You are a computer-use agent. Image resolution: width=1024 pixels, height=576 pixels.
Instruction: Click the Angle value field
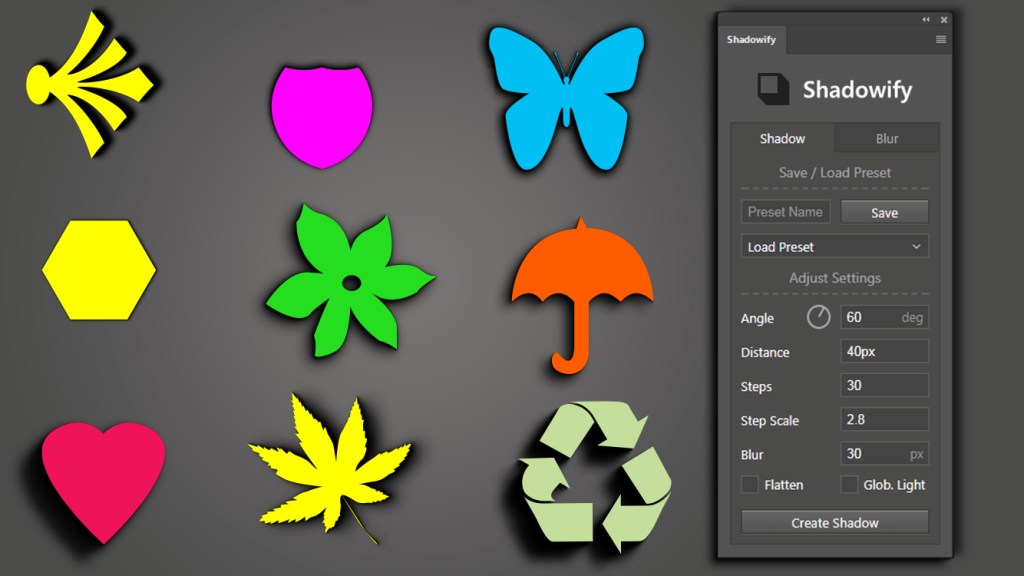pyautogui.click(x=884, y=317)
